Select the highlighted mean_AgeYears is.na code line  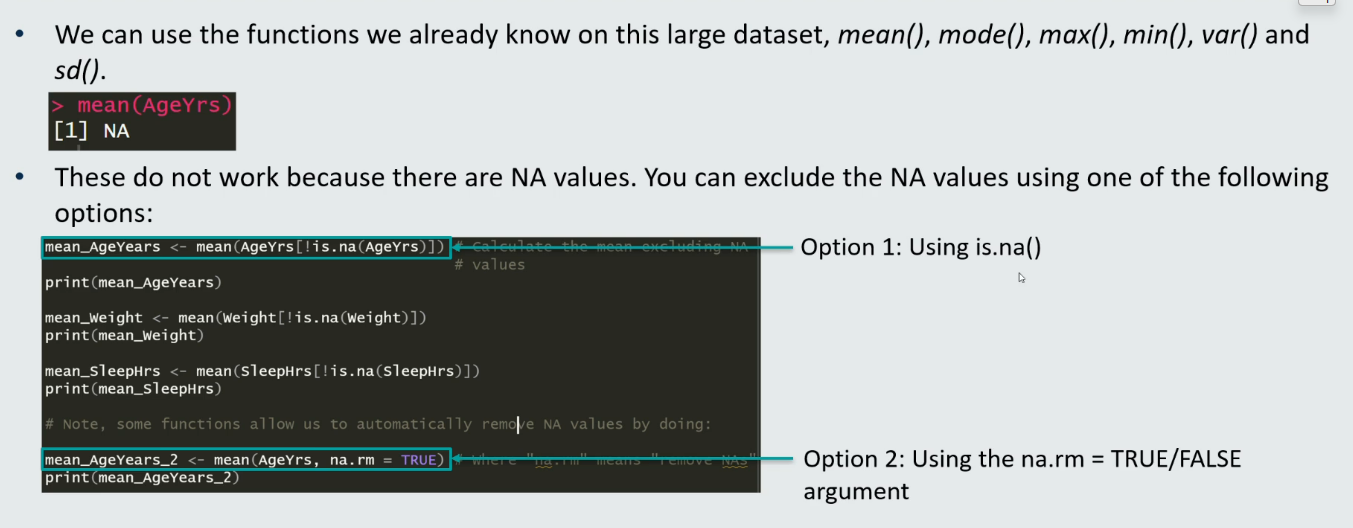(245, 247)
